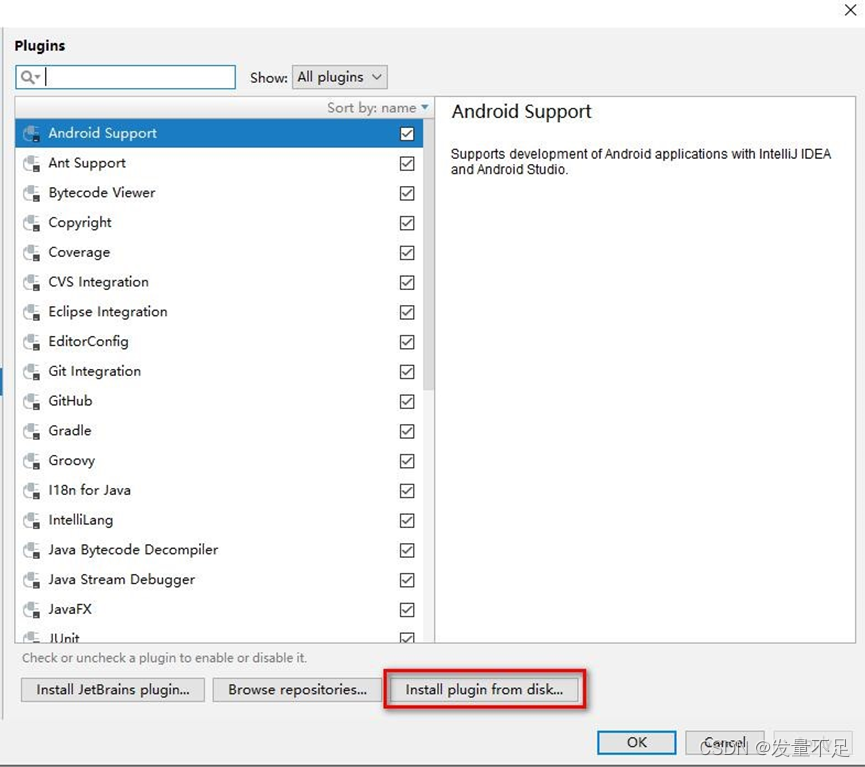Click the Bytecode Viewer plugin icon

click(31, 193)
